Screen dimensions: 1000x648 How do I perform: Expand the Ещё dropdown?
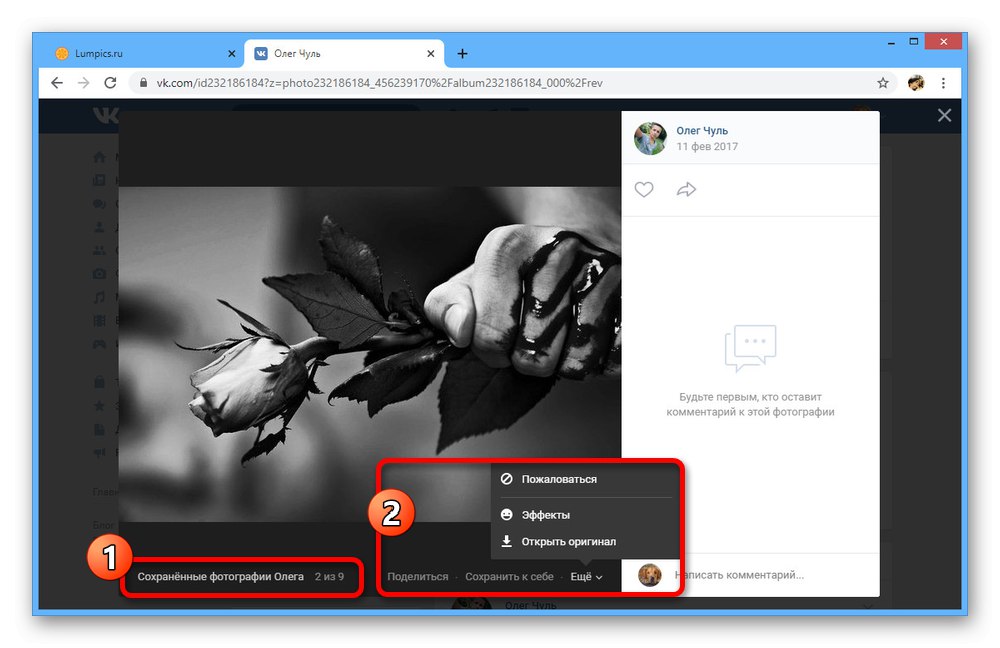[x=586, y=577]
